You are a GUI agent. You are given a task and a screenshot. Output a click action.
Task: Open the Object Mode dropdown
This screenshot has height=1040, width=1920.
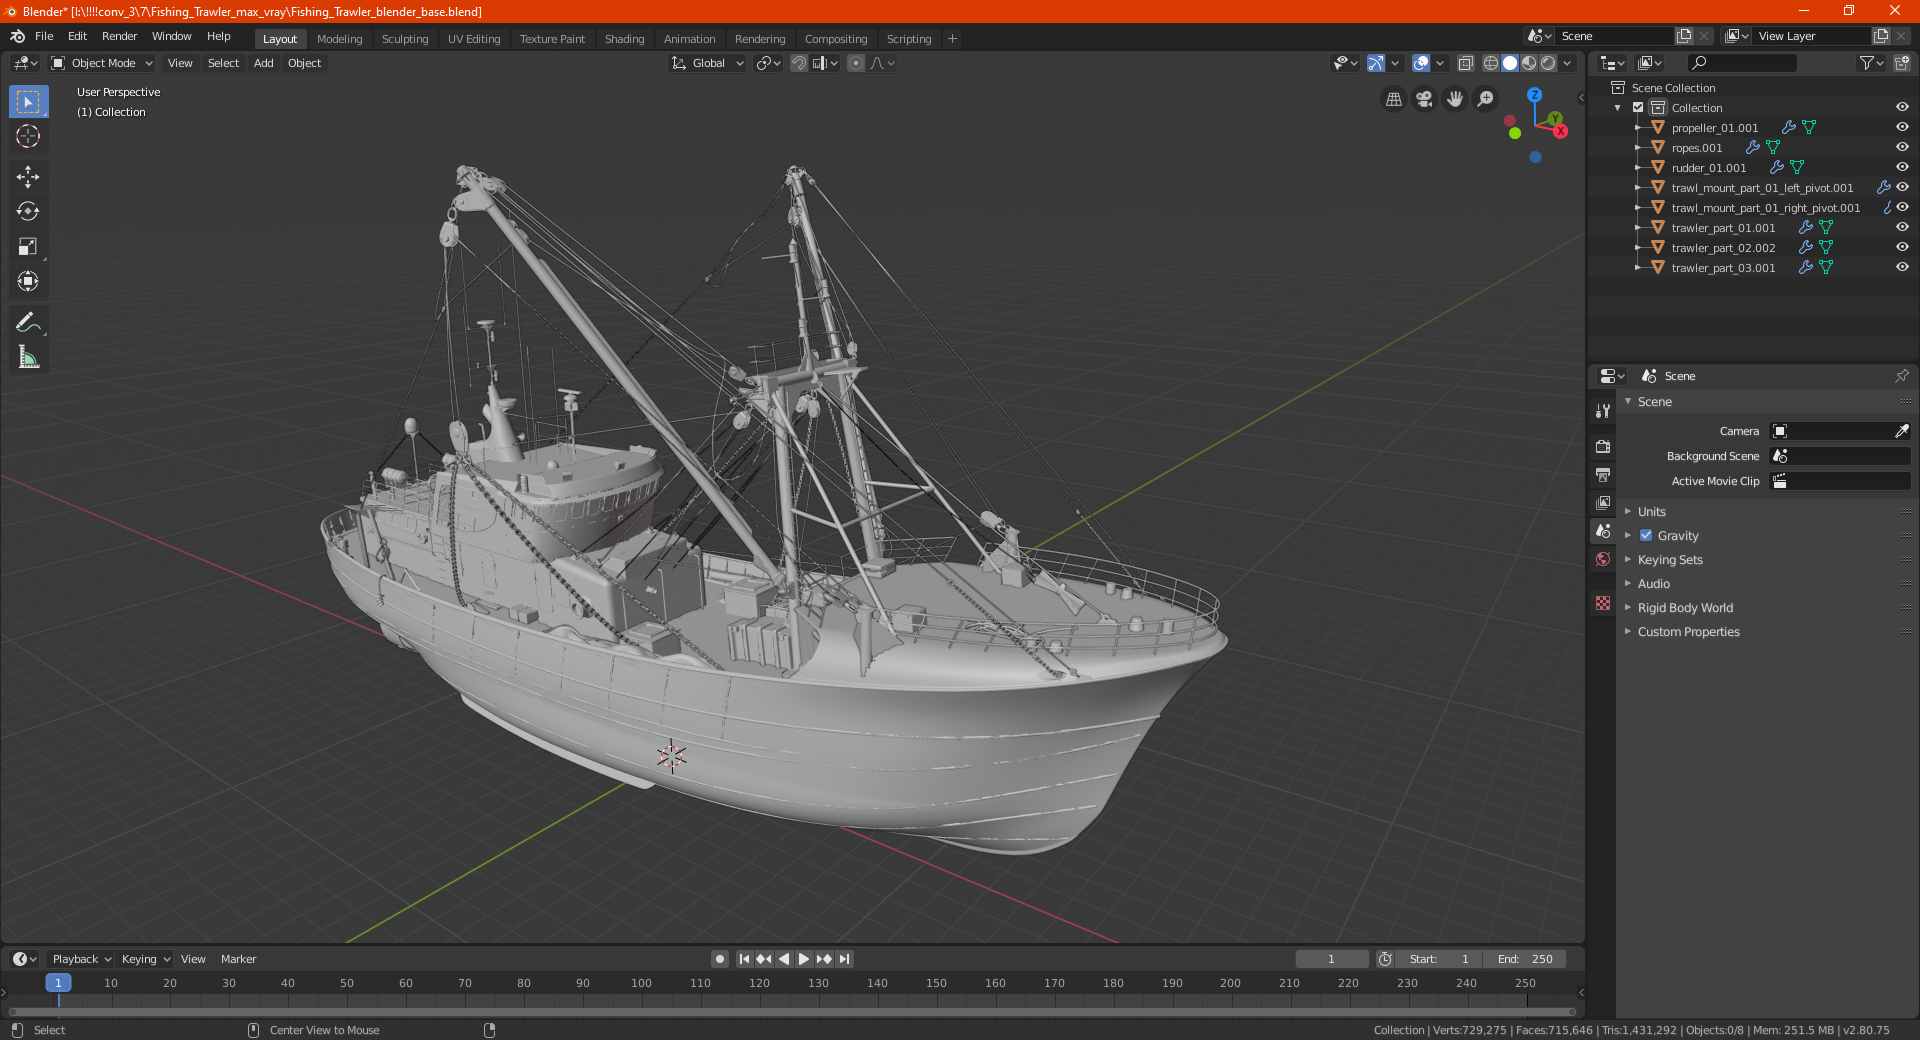coord(102,63)
